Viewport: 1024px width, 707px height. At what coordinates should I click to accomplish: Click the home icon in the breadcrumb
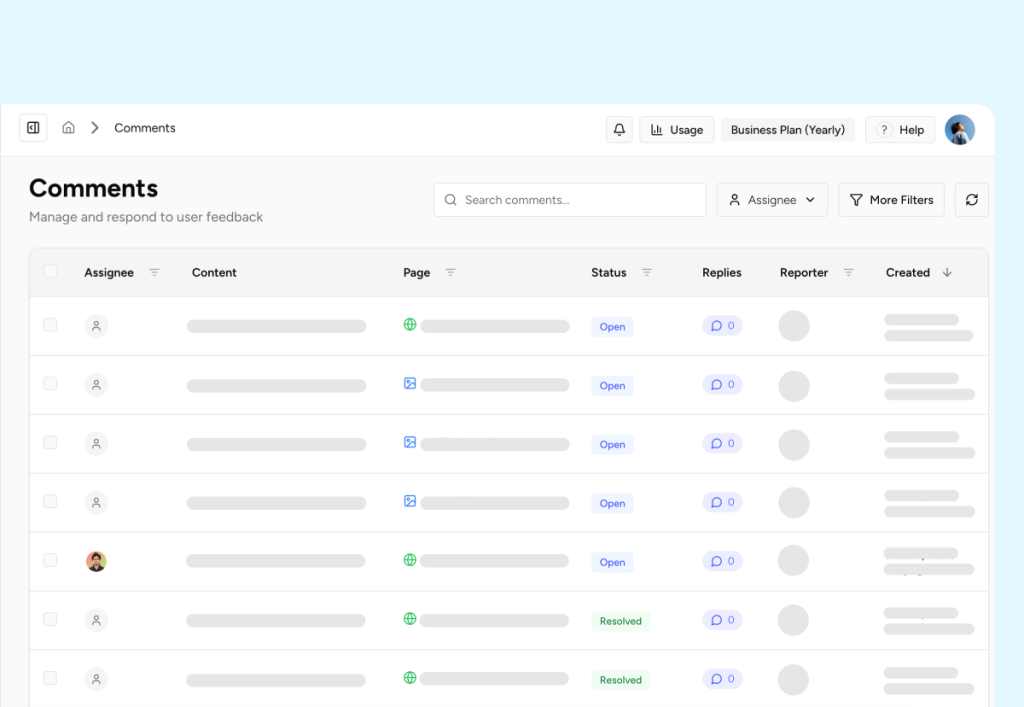click(68, 127)
